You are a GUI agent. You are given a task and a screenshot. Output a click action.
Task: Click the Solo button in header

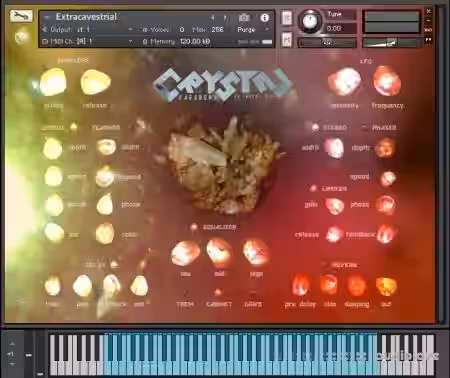[287, 18]
